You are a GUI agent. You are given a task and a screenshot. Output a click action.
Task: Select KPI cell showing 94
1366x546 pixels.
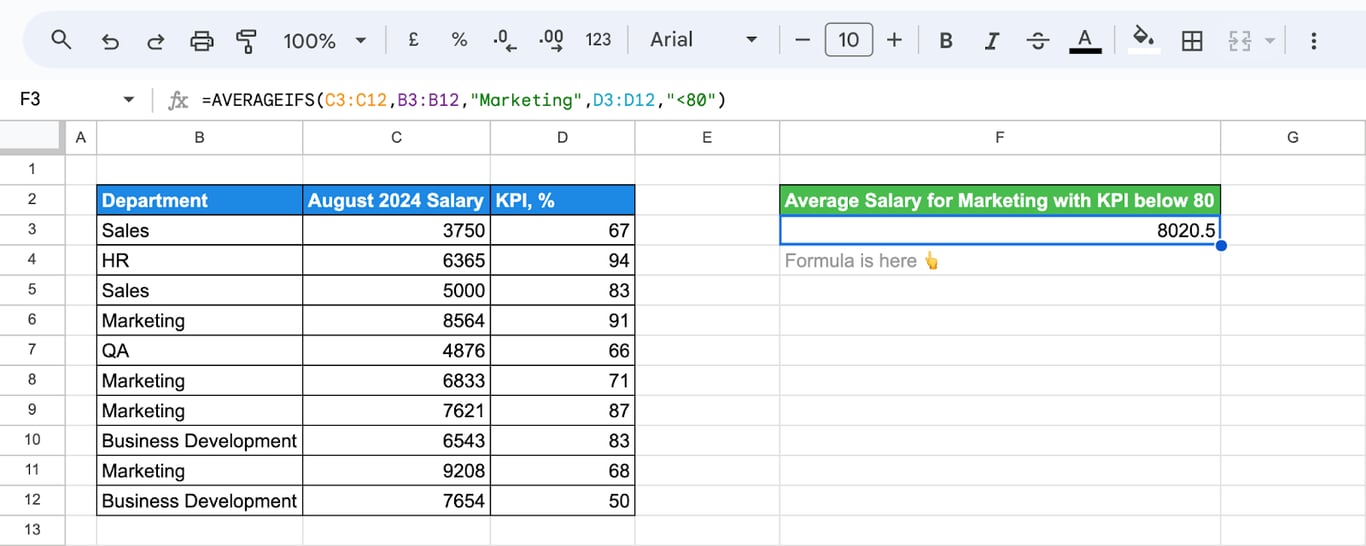pos(562,260)
